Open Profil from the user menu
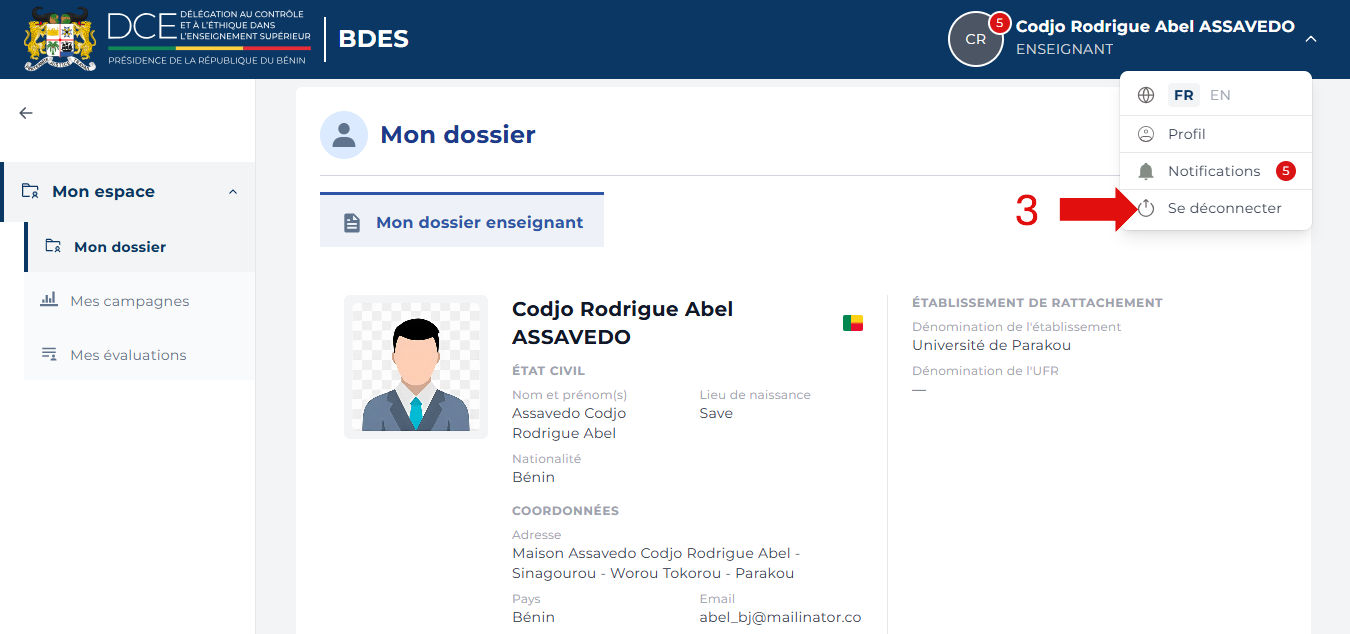Viewport: 1350px width, 634px height. pyautogui.click(x=1215, y=134)
